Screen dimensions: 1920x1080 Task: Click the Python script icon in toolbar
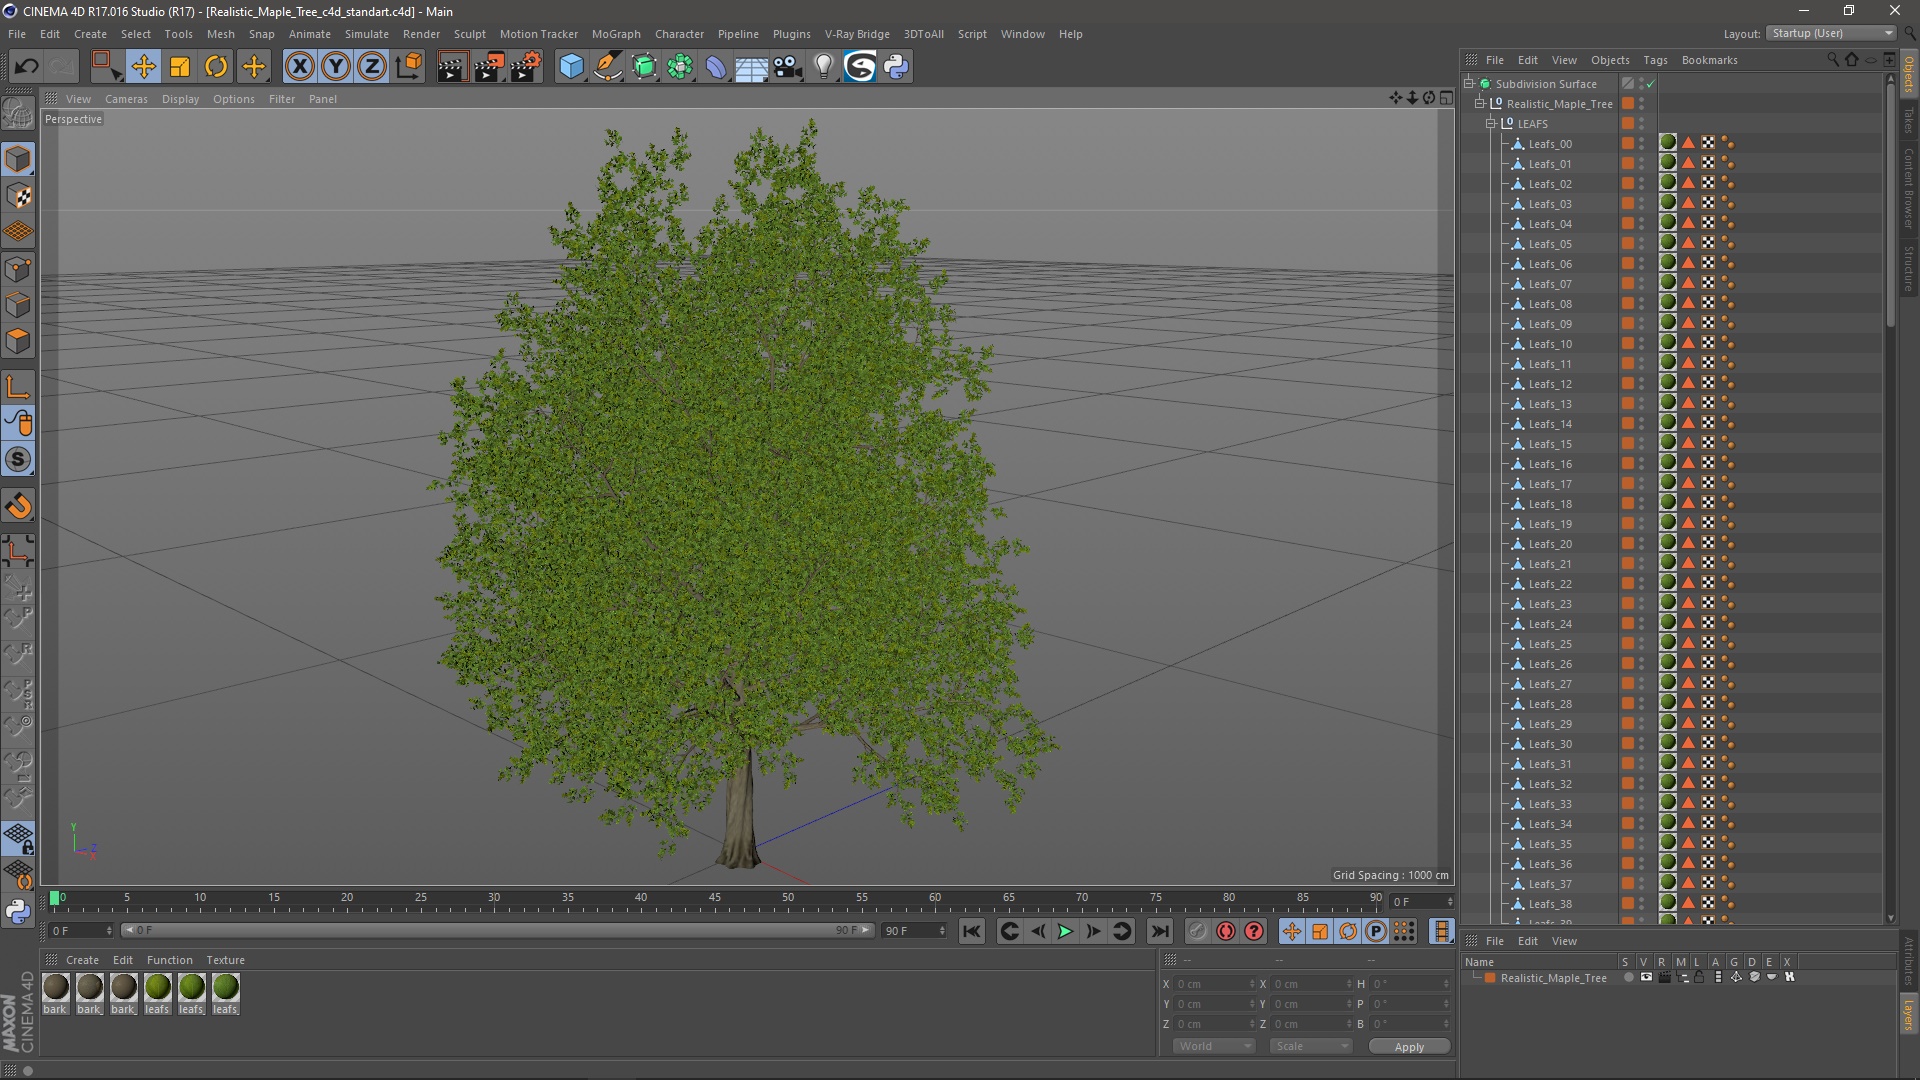point(896,67)
